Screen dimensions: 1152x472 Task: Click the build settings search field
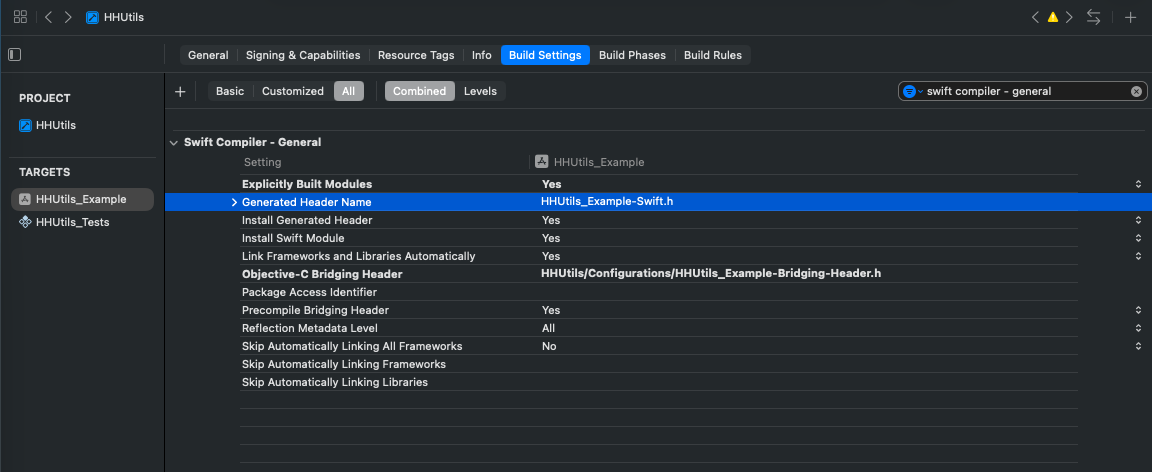1025,91
